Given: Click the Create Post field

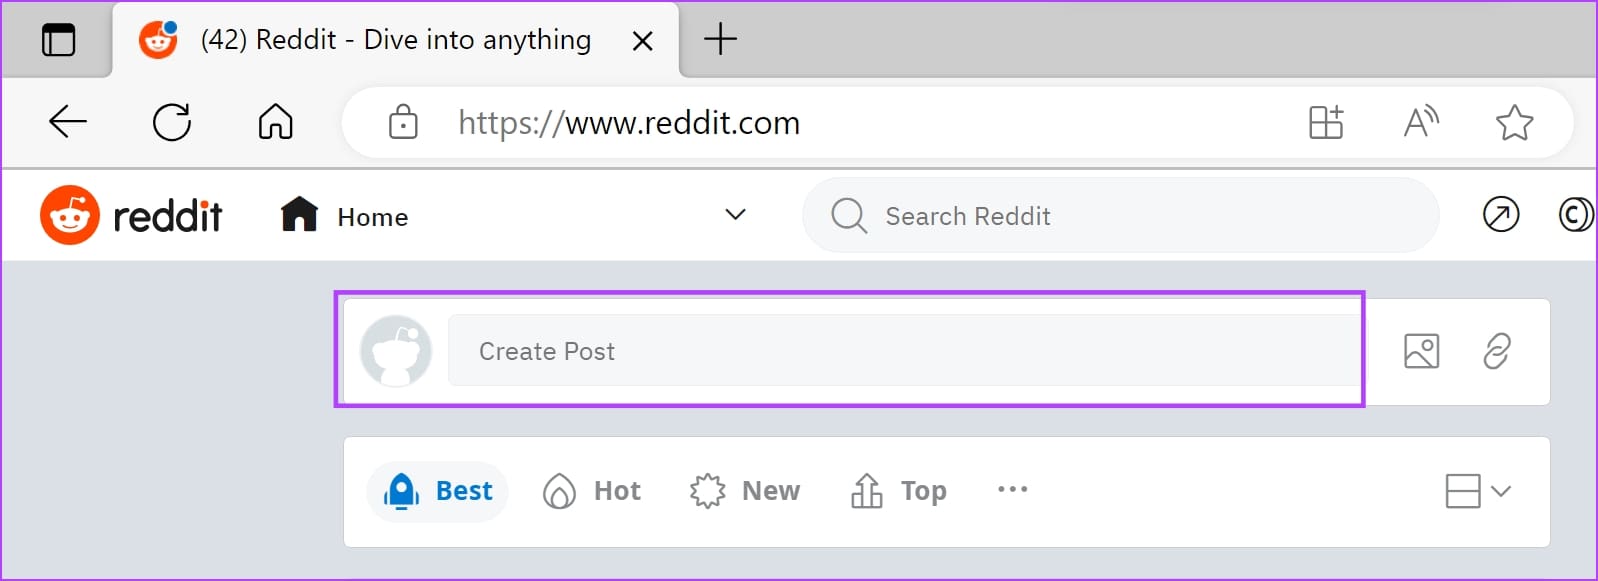Looking at the screenshot, I should point(900,351).
